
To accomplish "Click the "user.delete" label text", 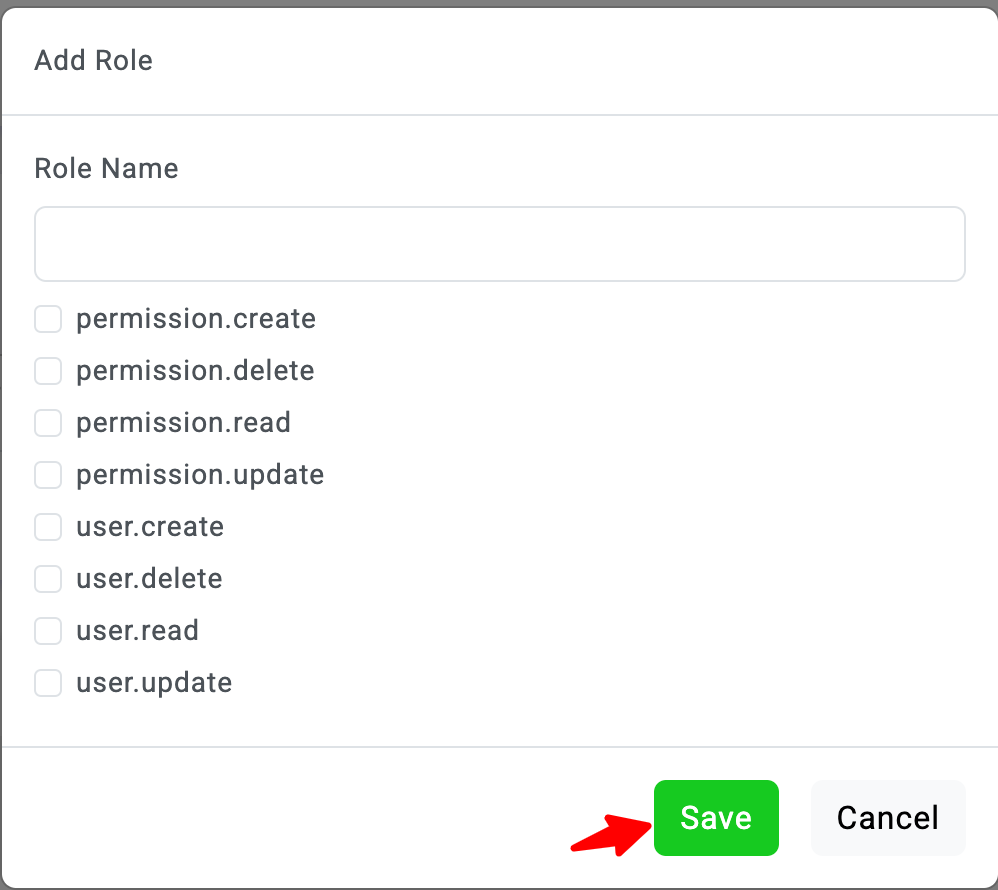I will pos(149,579).
